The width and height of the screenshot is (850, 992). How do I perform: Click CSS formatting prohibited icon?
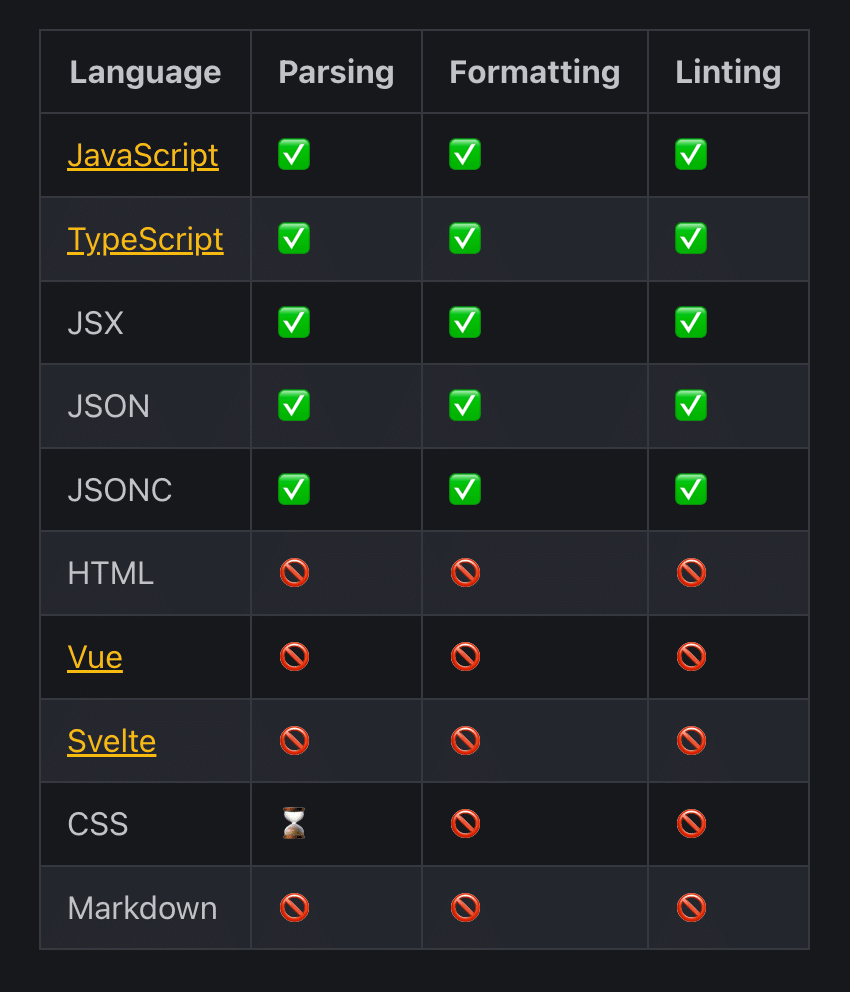[x=465, y=824]
